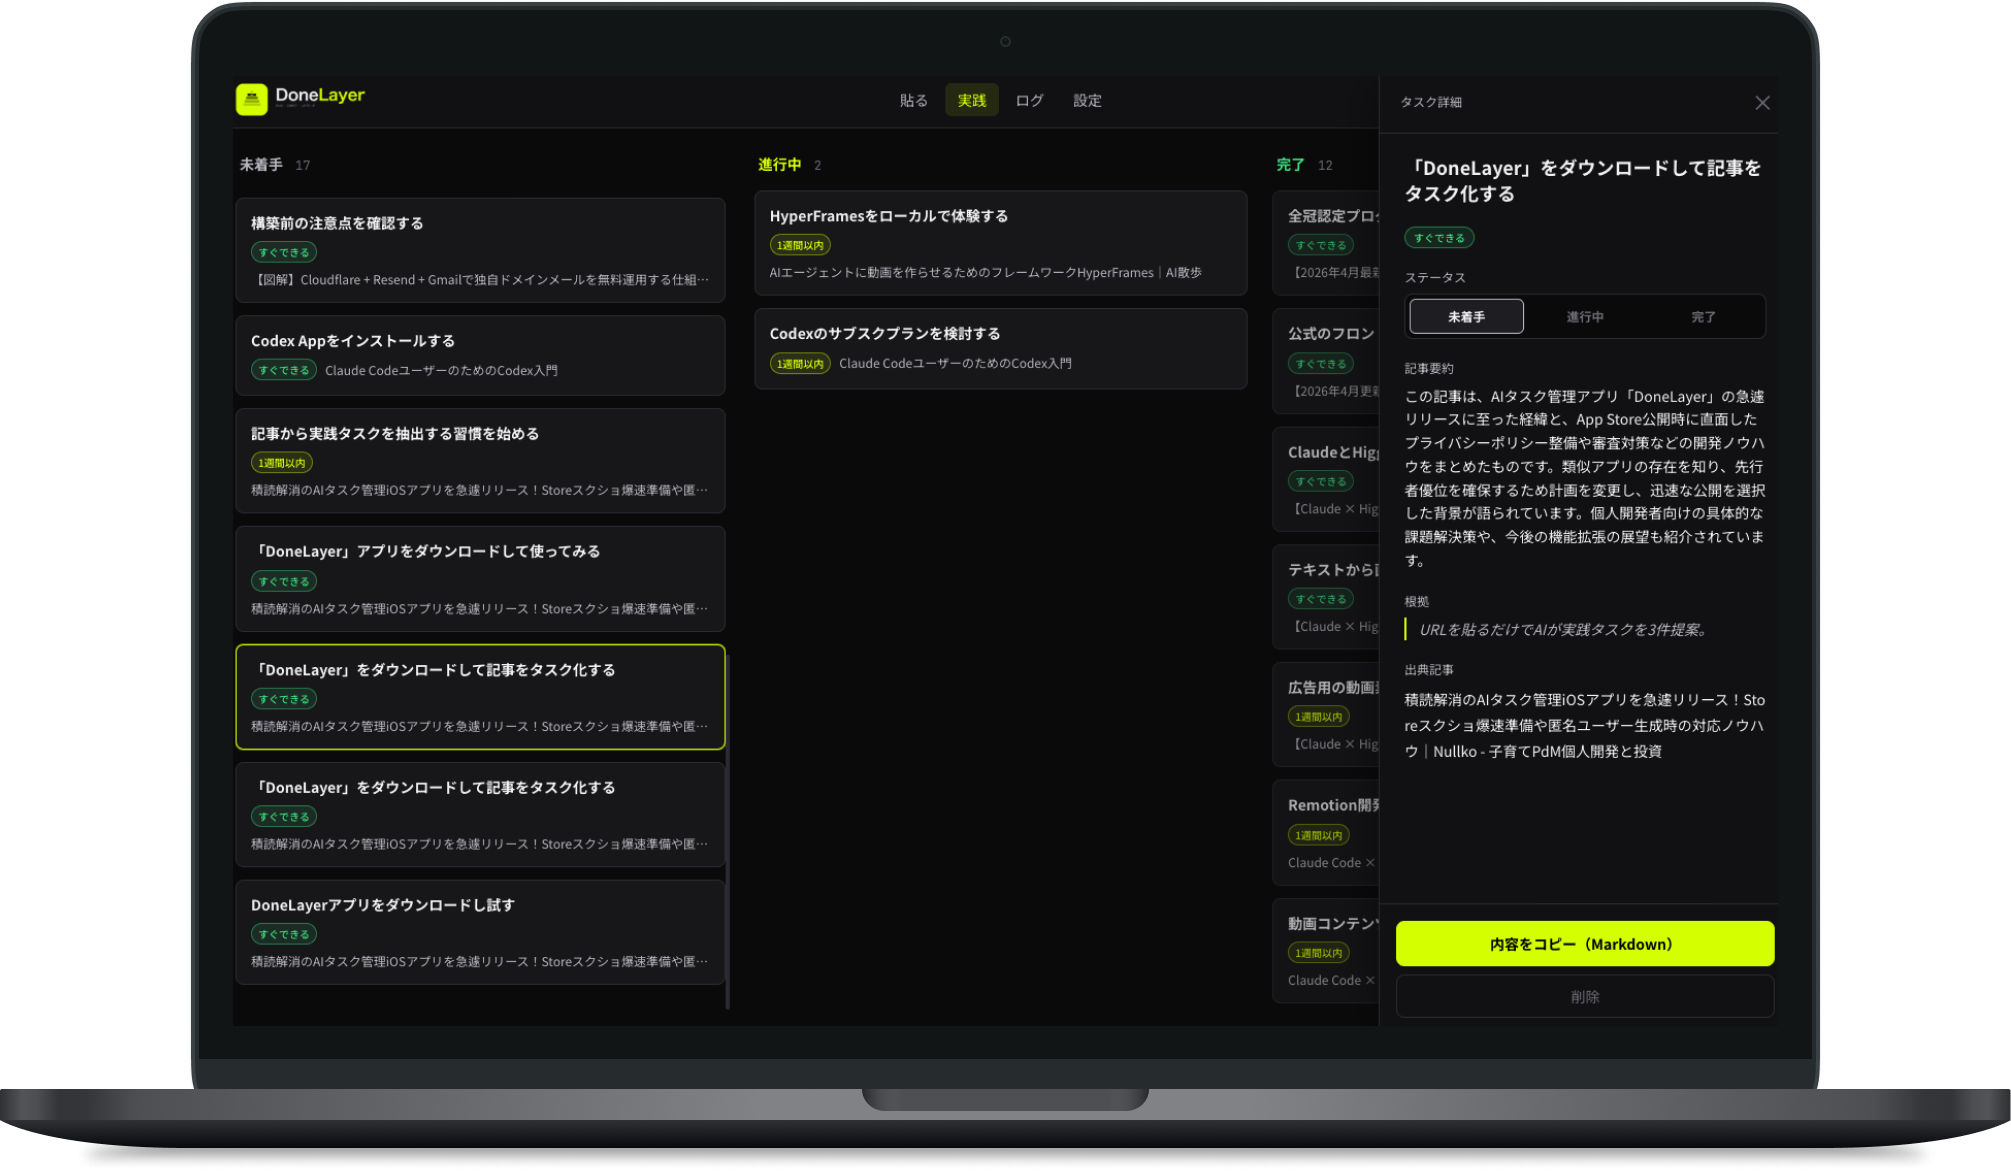Image resolution: width=2011 pixels, height=1171 pixels.
Task: Set status to 完了
Action: [1702, 316]
